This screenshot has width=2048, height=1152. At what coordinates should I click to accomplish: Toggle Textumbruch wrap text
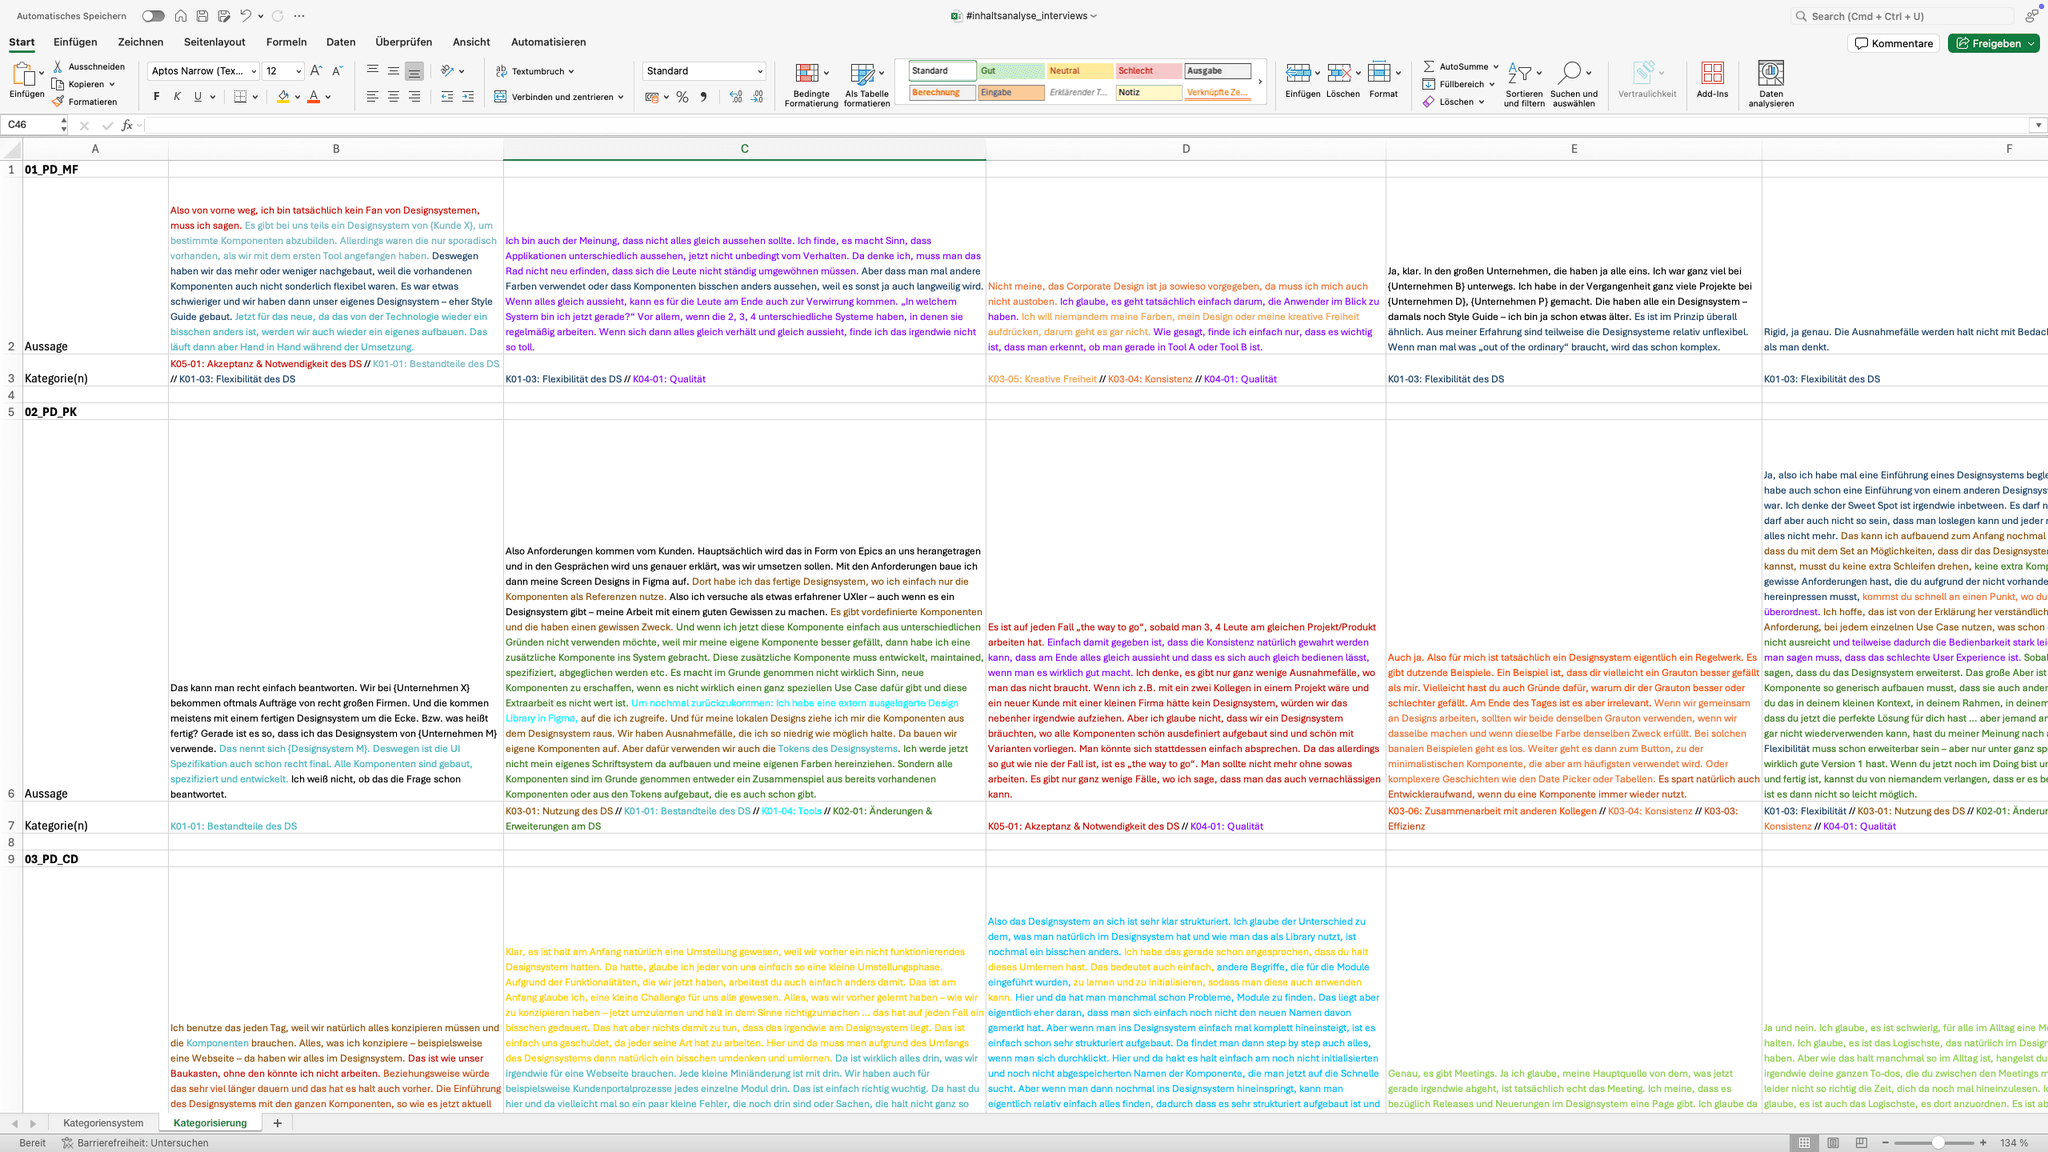coord(536,71)
